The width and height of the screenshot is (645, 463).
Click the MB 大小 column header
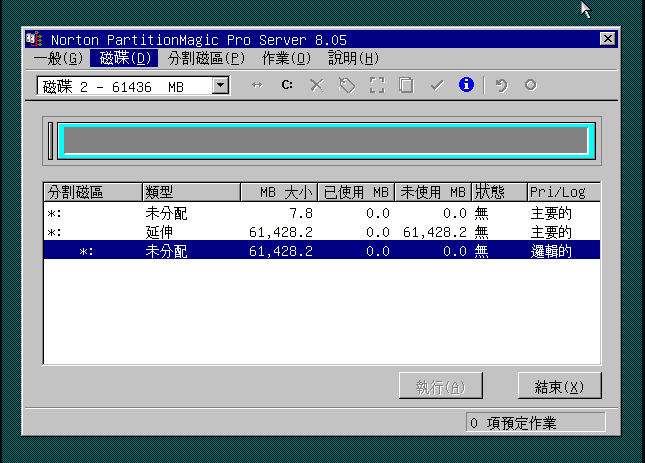pos(279,192)
